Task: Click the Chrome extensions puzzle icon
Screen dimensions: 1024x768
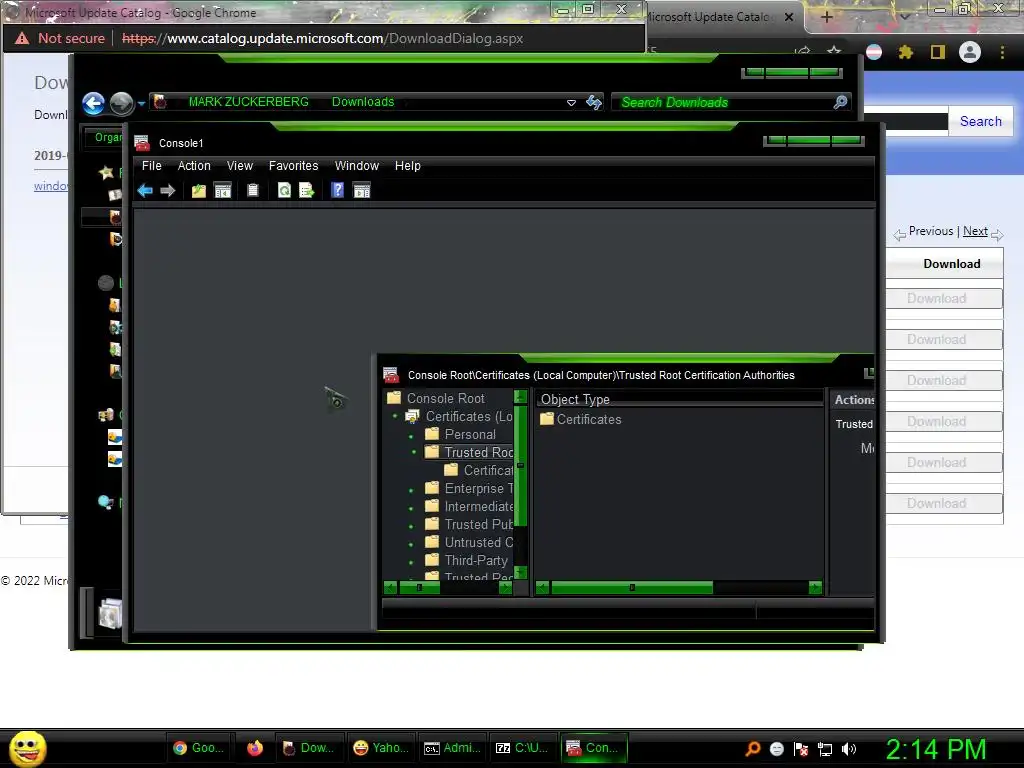Action: click(905, 52)
